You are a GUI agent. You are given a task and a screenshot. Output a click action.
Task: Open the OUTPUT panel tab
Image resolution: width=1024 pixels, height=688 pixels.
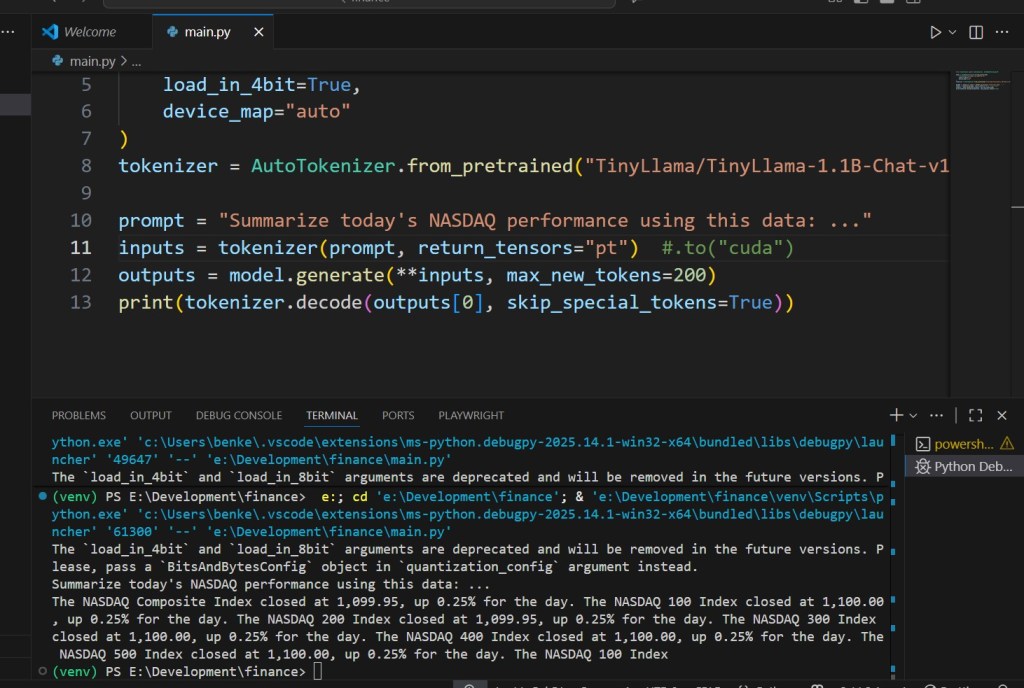150,415
